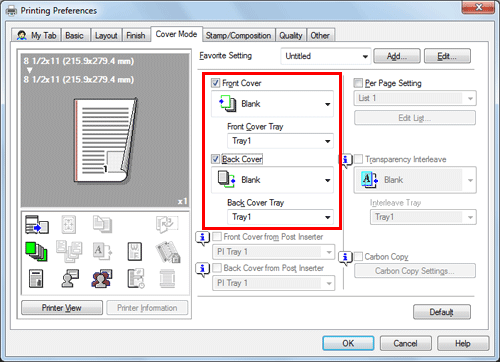Viewport: 500px width, 362px height.
Task: Click the info icon beside Transparency Interleave
Action: (345, 160)
